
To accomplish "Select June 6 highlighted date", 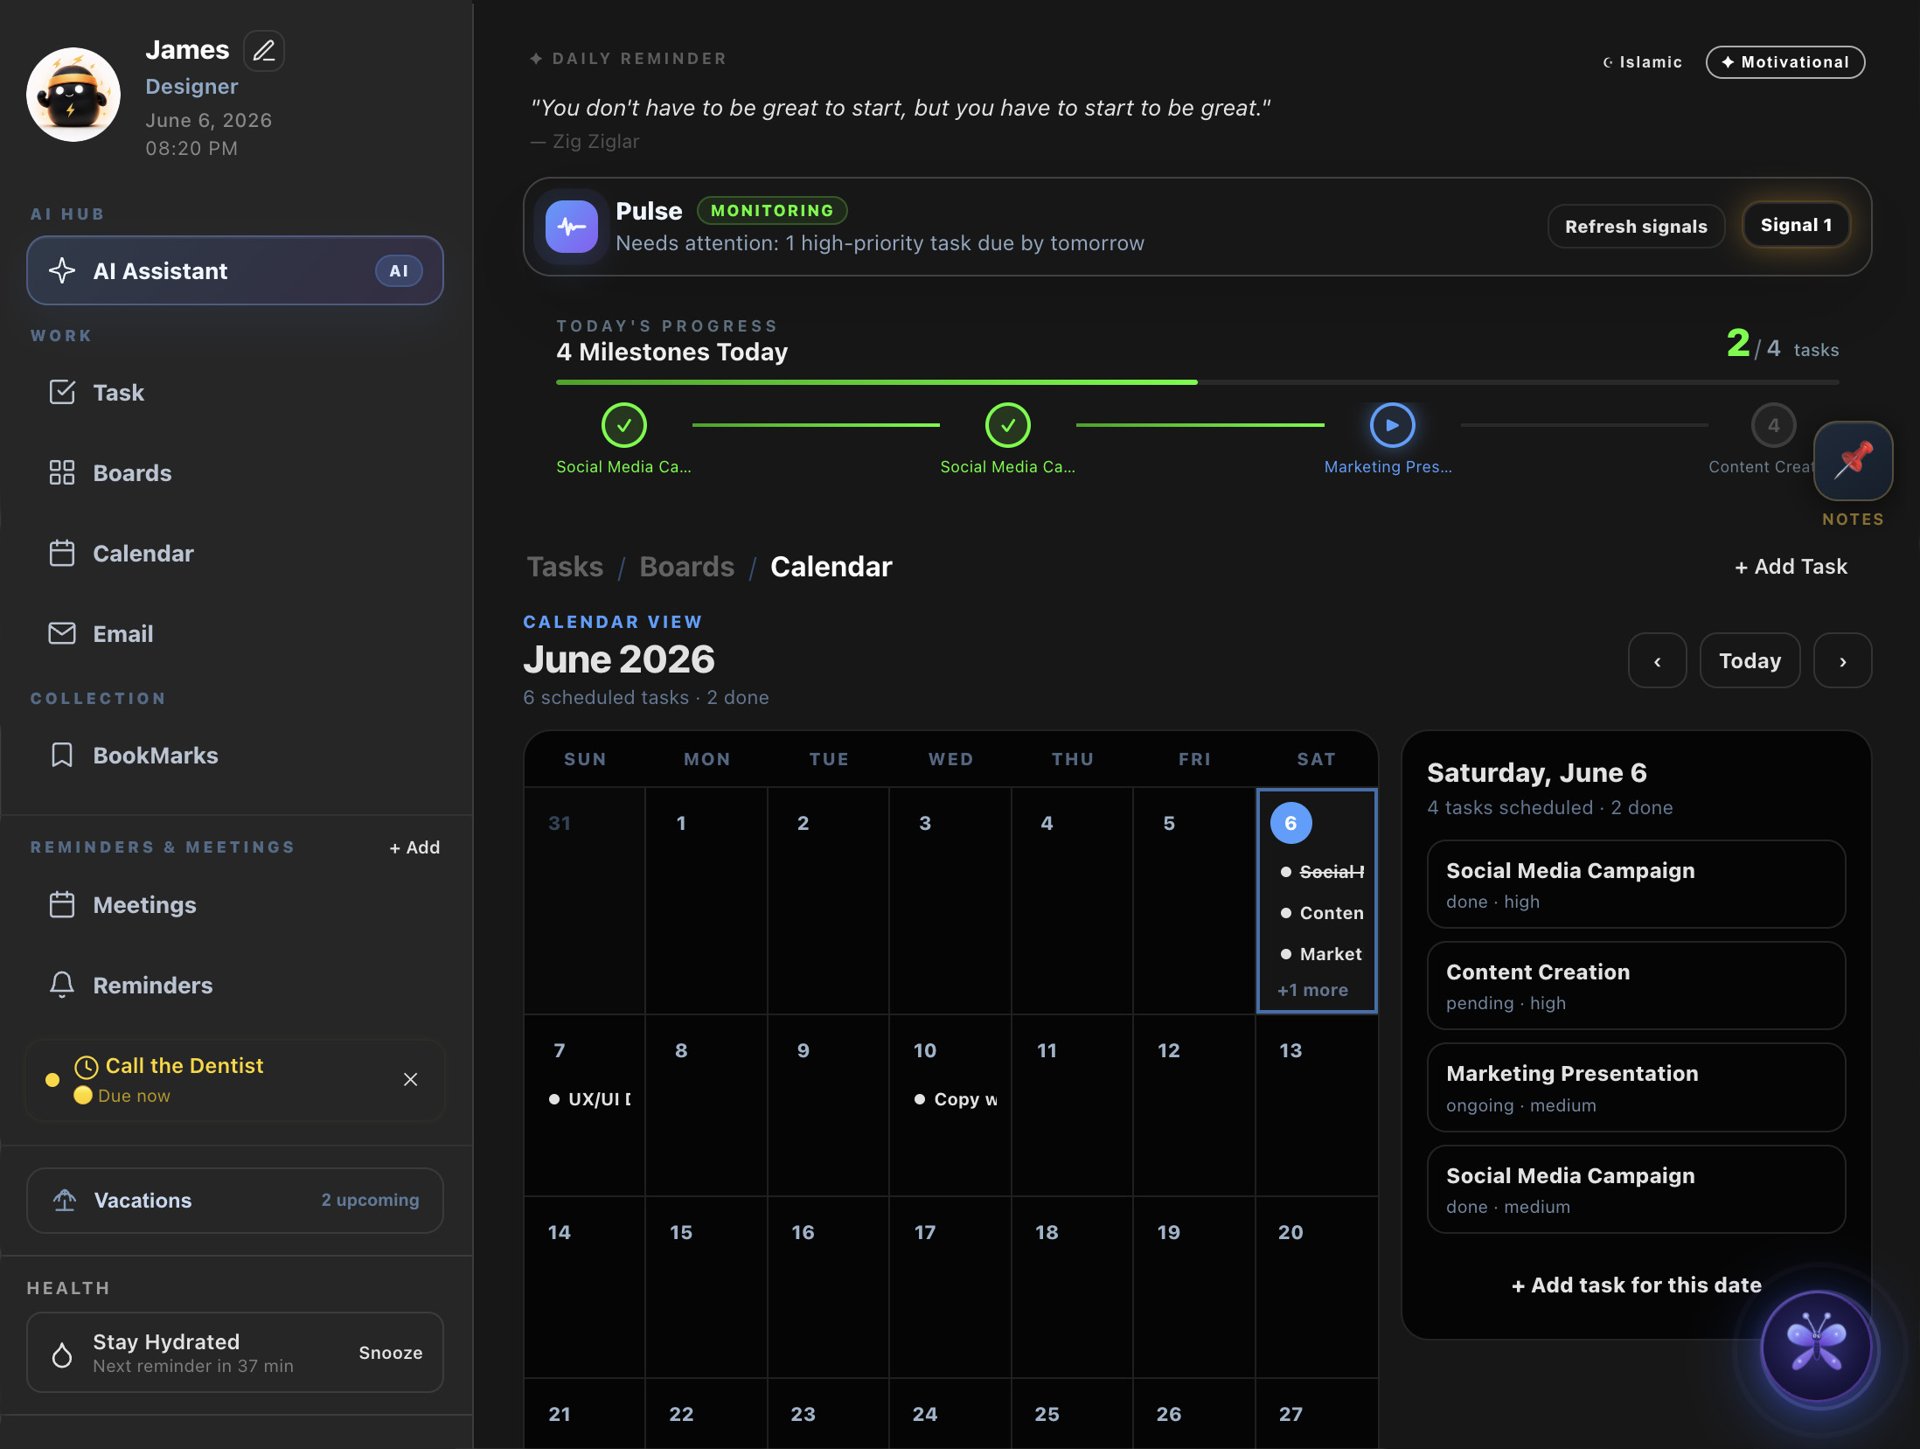I will (x=1290, y=822).
